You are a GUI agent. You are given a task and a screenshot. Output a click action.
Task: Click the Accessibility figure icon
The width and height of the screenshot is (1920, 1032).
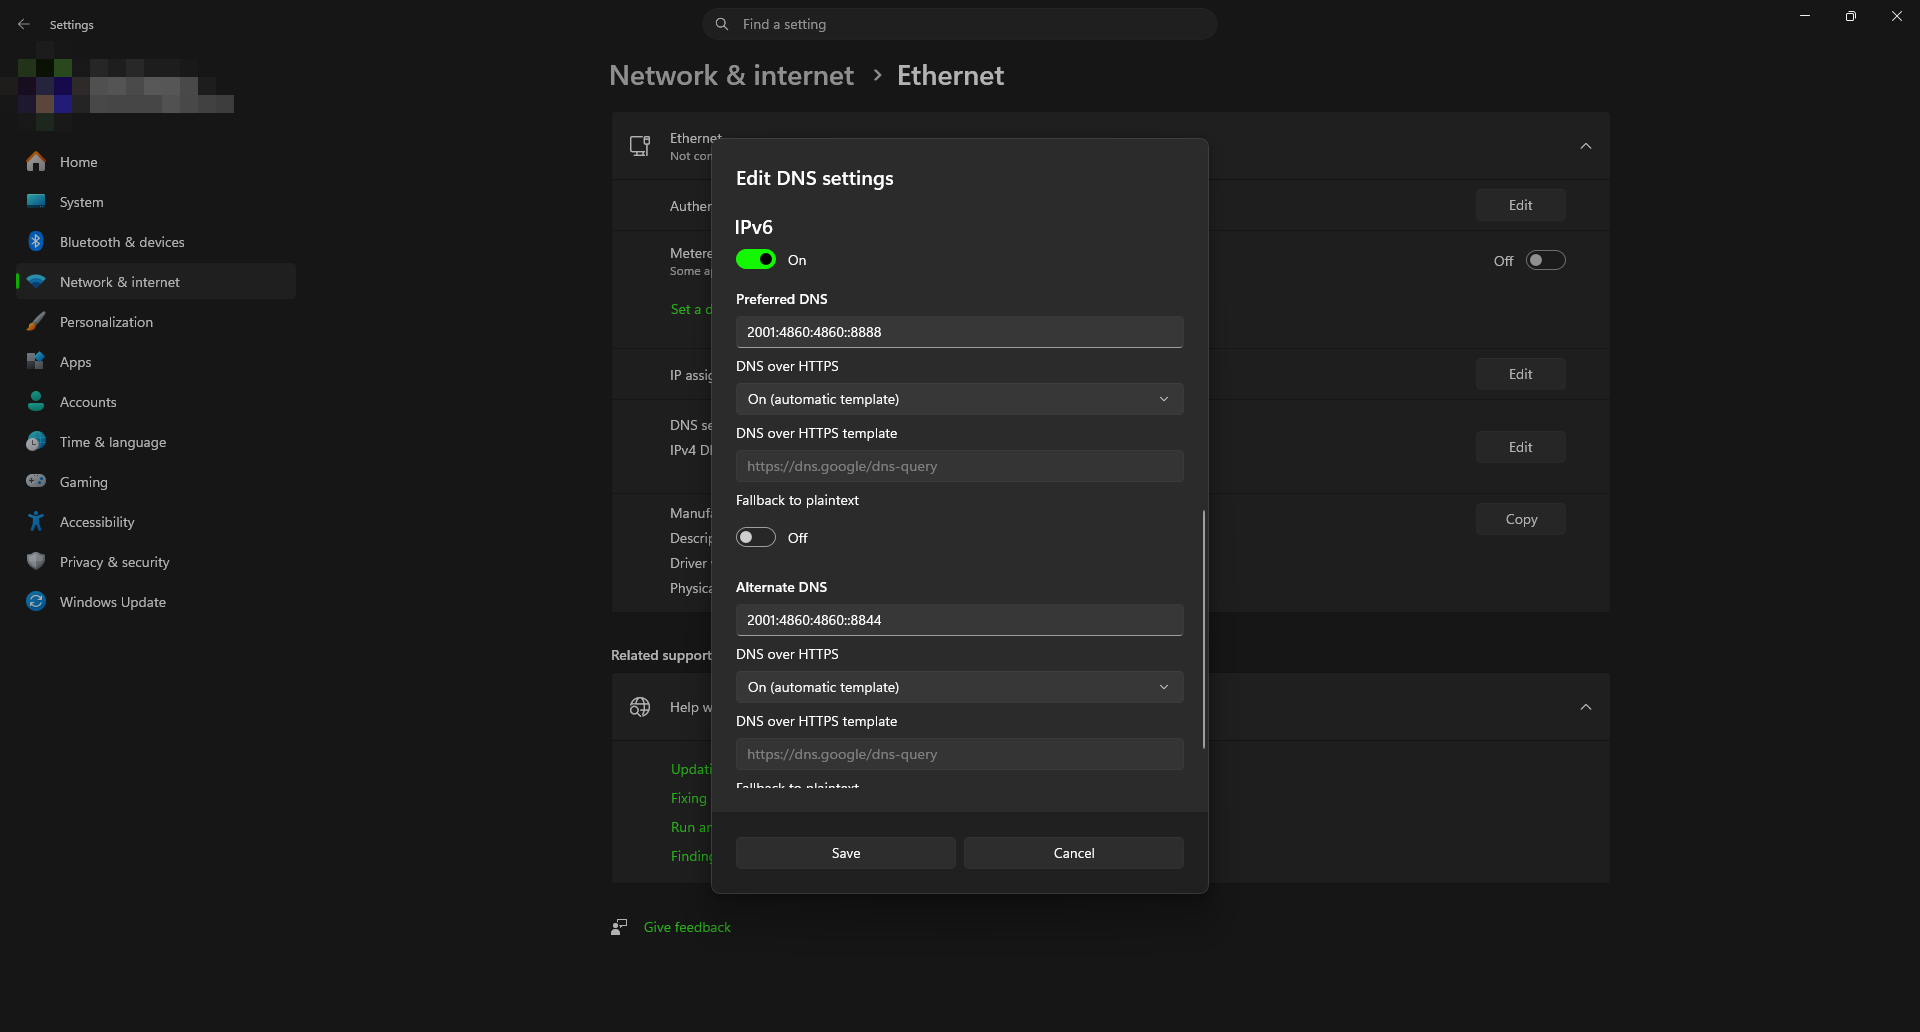click(36, 521)
